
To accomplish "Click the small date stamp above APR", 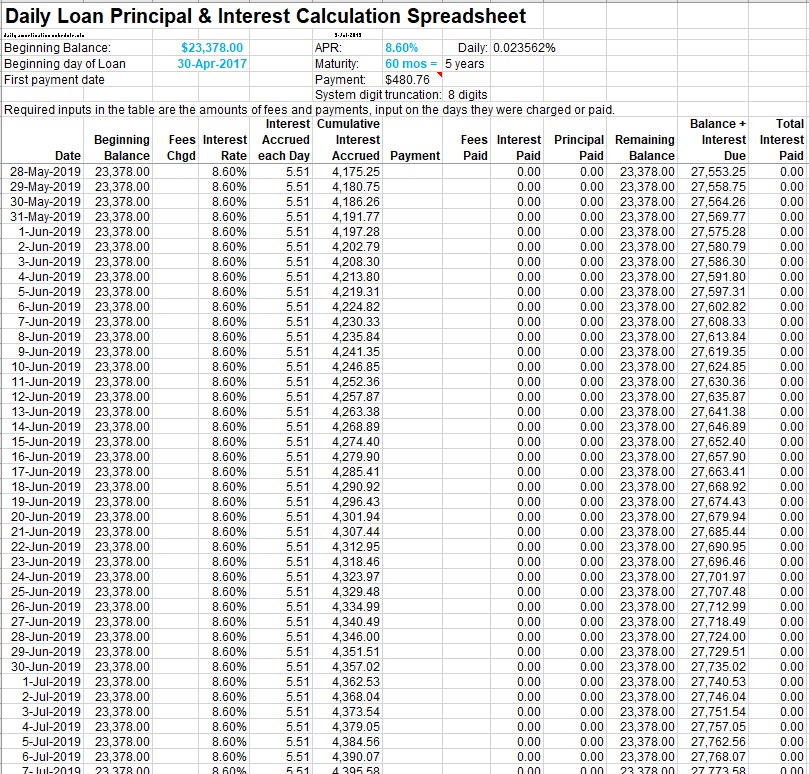I will 348,35.
